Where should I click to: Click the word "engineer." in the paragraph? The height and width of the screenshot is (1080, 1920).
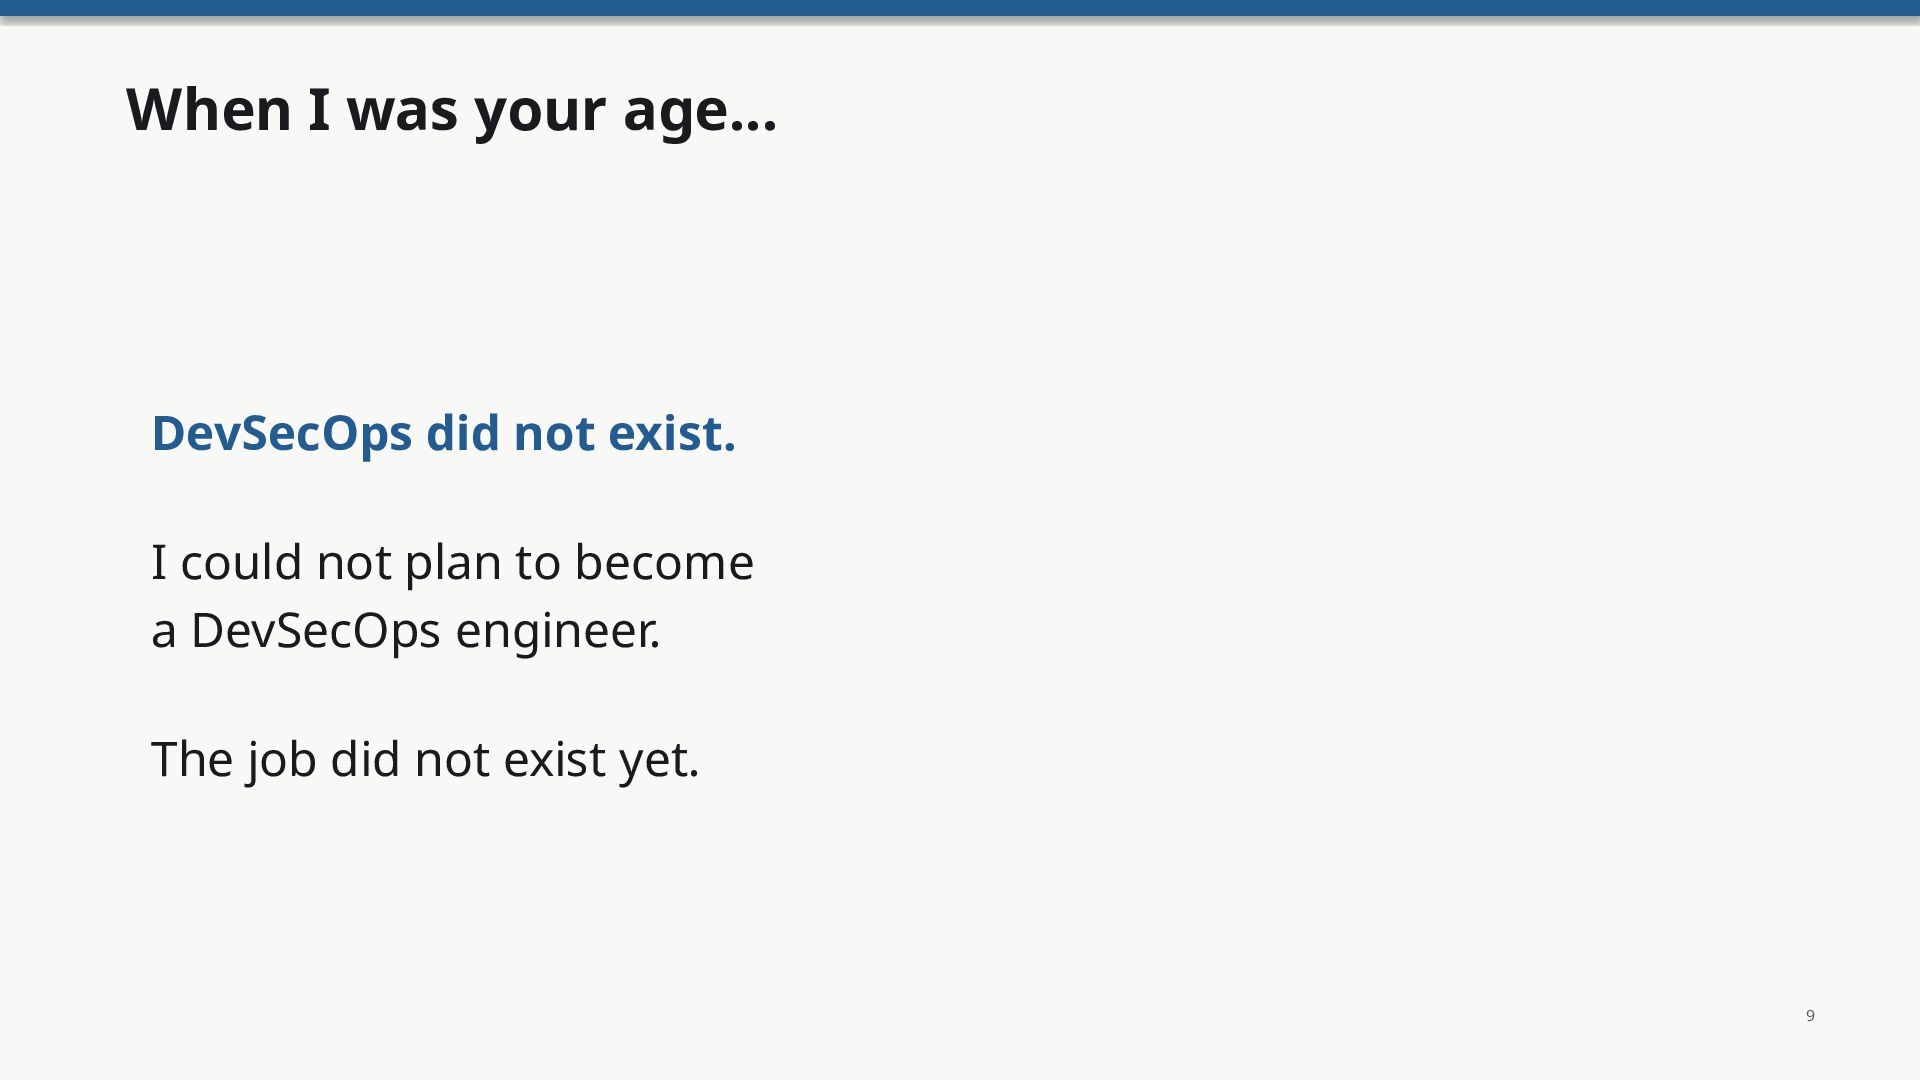558,632
